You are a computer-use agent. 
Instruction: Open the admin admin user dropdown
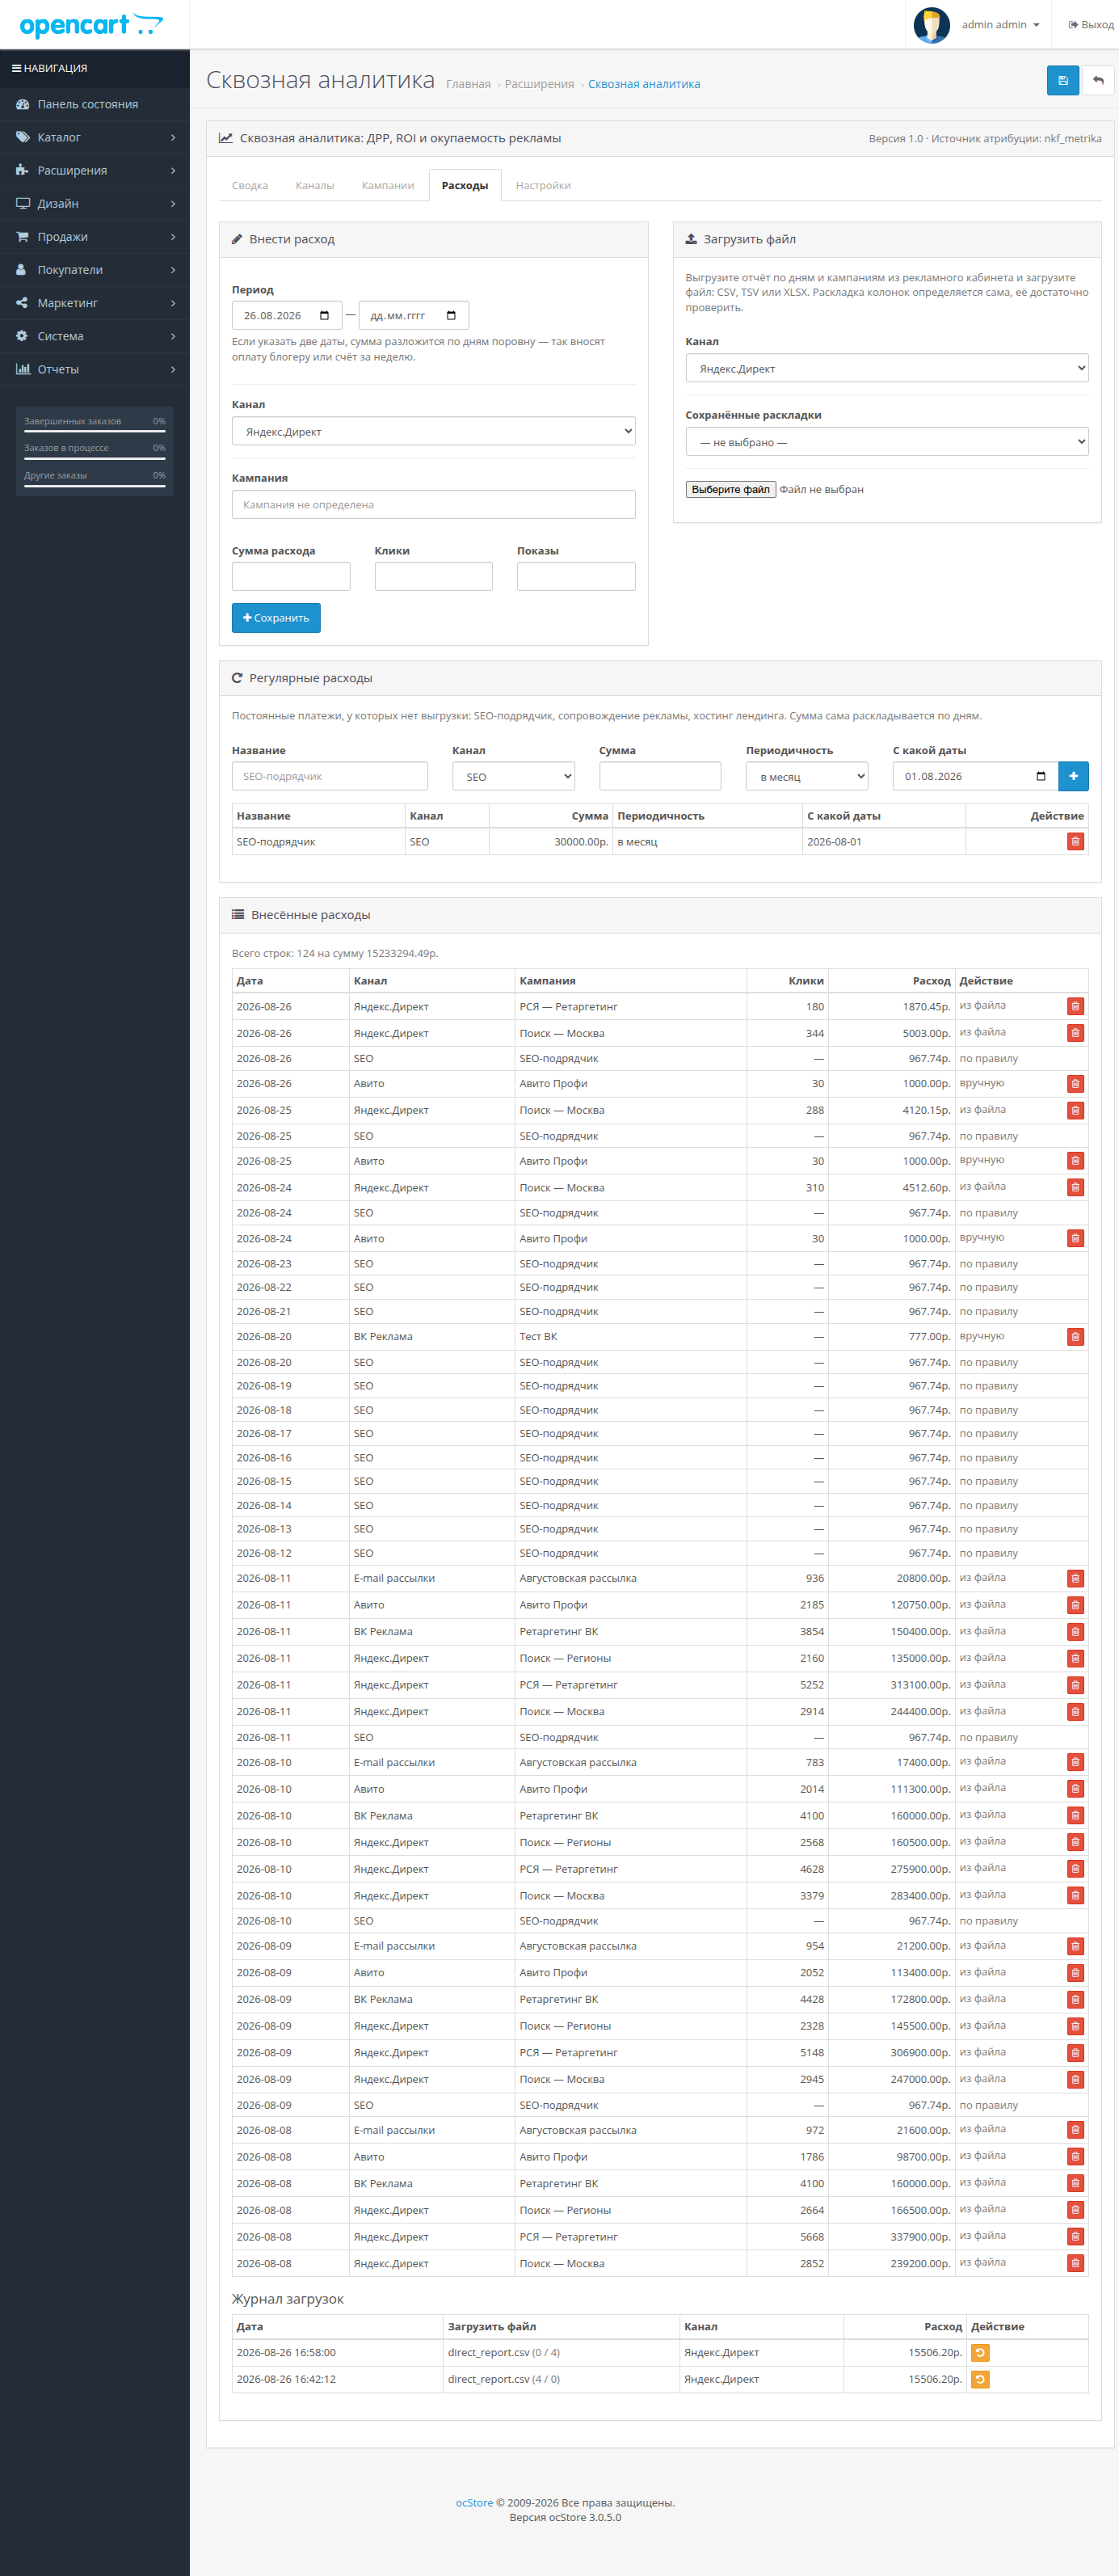coord(1000,25)
